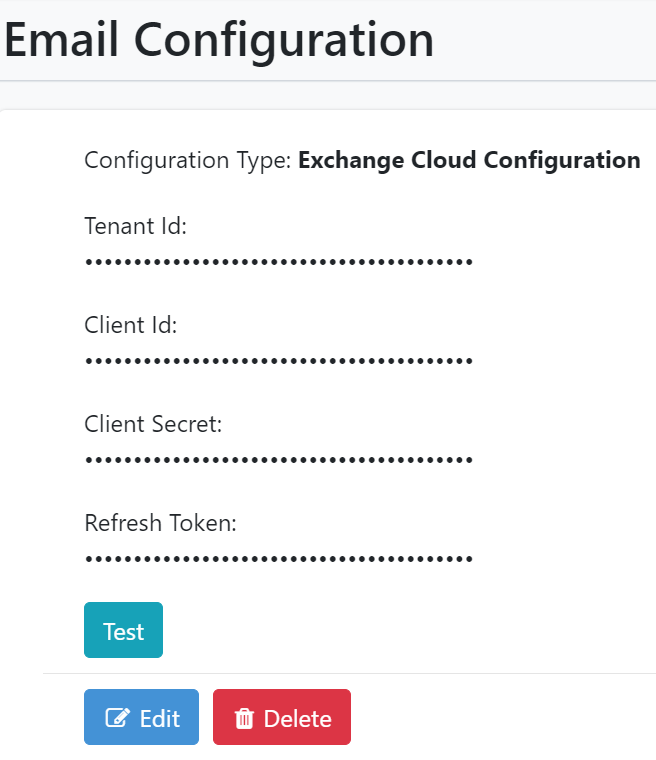Select the Exchange Cloud Configuration text
The width and height of the screenshot is (656, 760).
click(x=469, y=160)
